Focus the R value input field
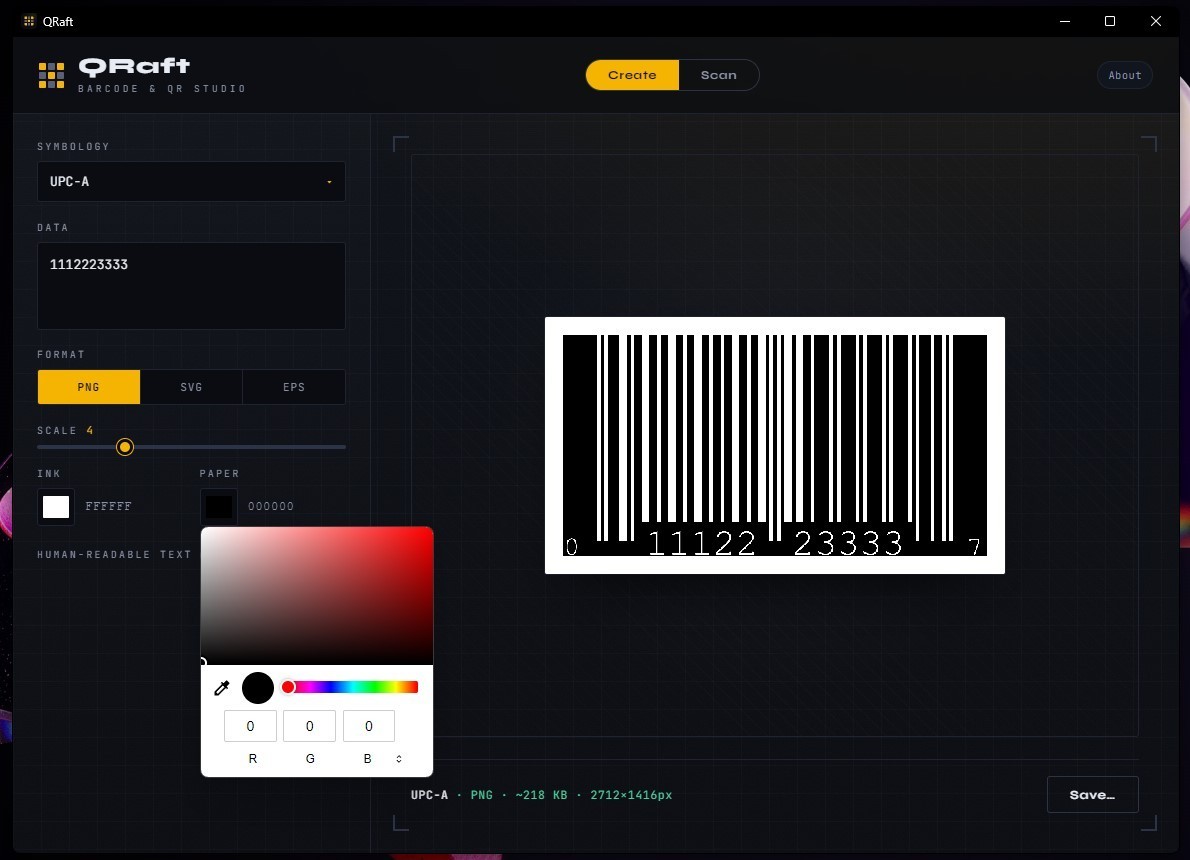The width and height of the screenshot is (1190, 860). [250, 726]
